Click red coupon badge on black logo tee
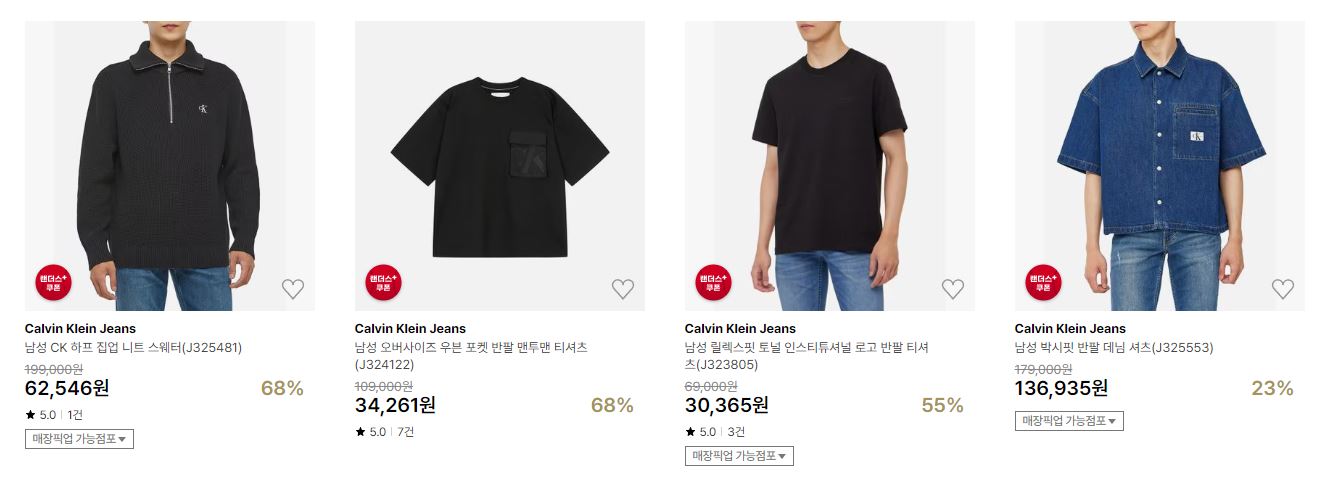The width and height of the screenshot is (1317, 492). [x=713, y=282]
